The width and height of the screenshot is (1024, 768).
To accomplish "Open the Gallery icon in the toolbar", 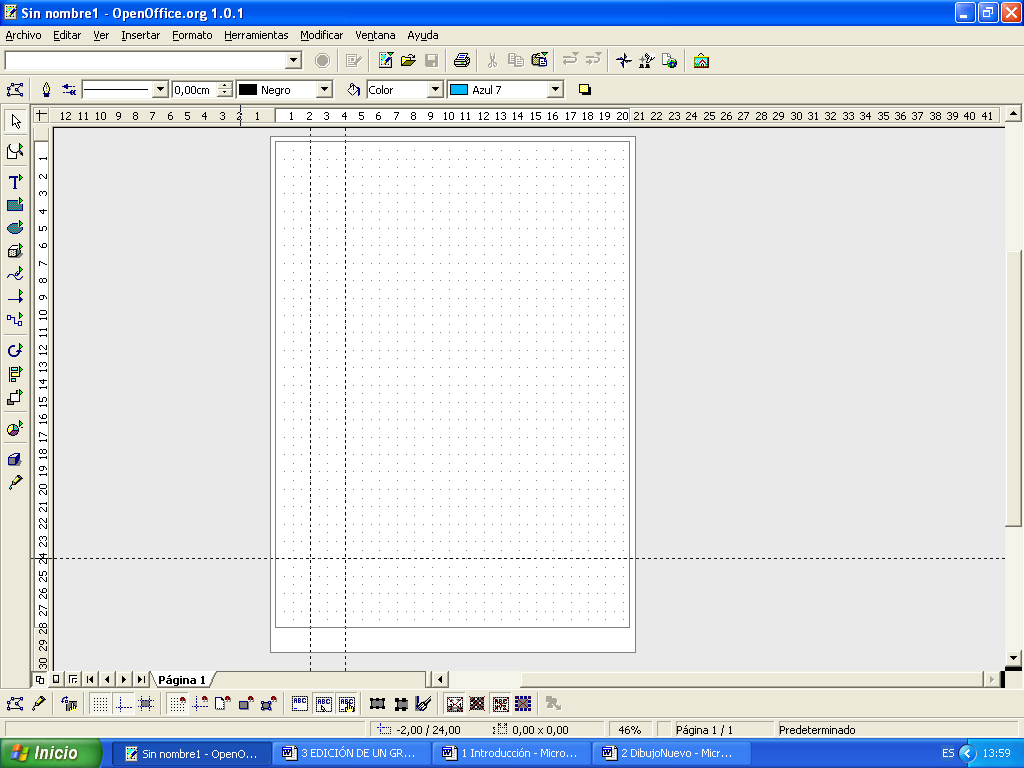I will click(701, 61).
